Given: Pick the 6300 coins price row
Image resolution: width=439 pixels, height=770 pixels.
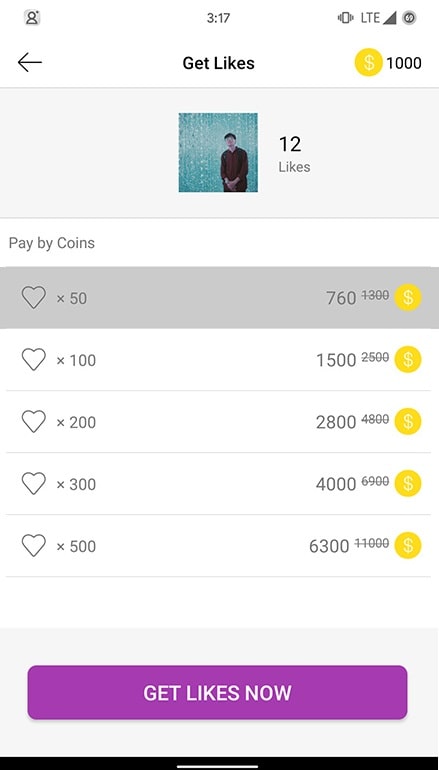Looking at the screenshot, I should tap(220, 546).
